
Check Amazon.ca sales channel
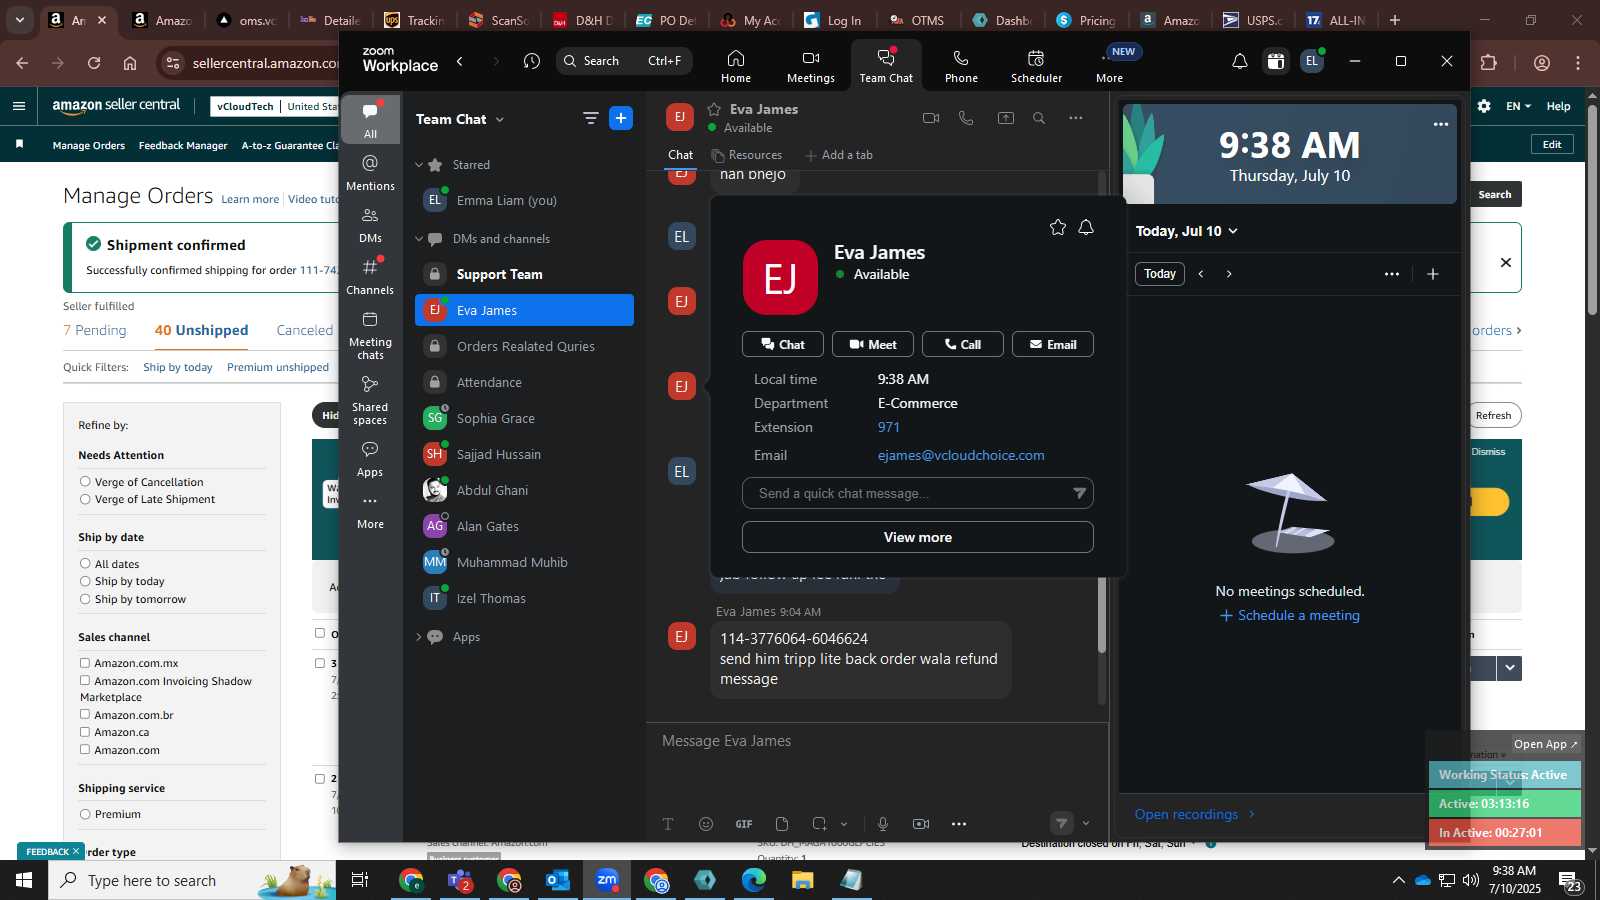click(x=85, y=732)
